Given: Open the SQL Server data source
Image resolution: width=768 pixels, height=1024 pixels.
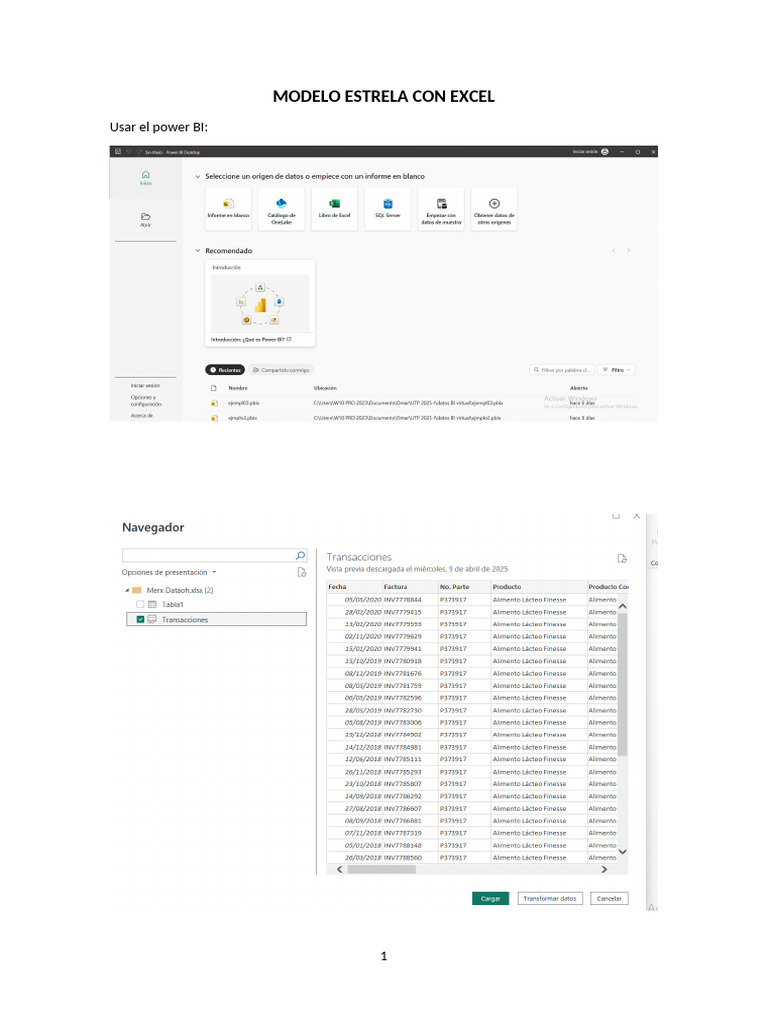Looking at the screenshot, I should coord(388,208).
